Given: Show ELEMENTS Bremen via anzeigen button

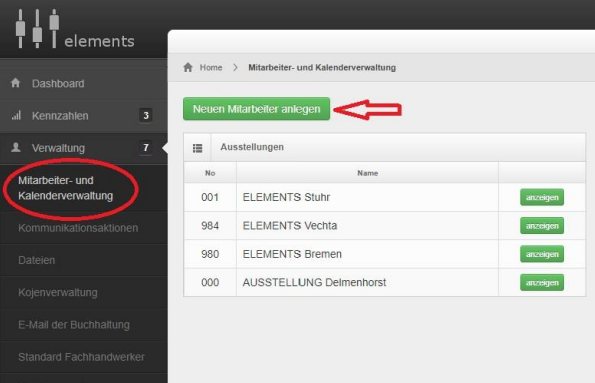Looking at the screenshot, I should point(542,254).
